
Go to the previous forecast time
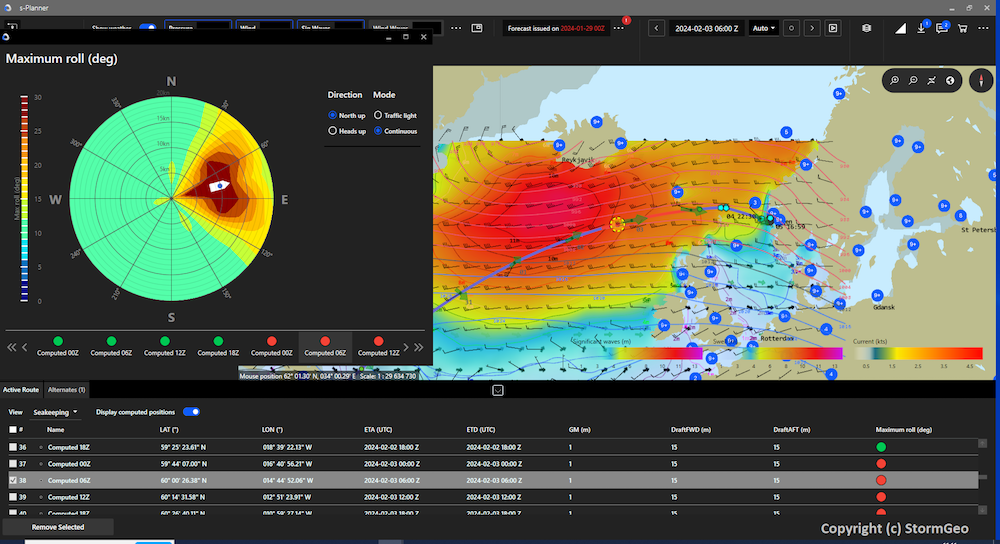point(657,28)
